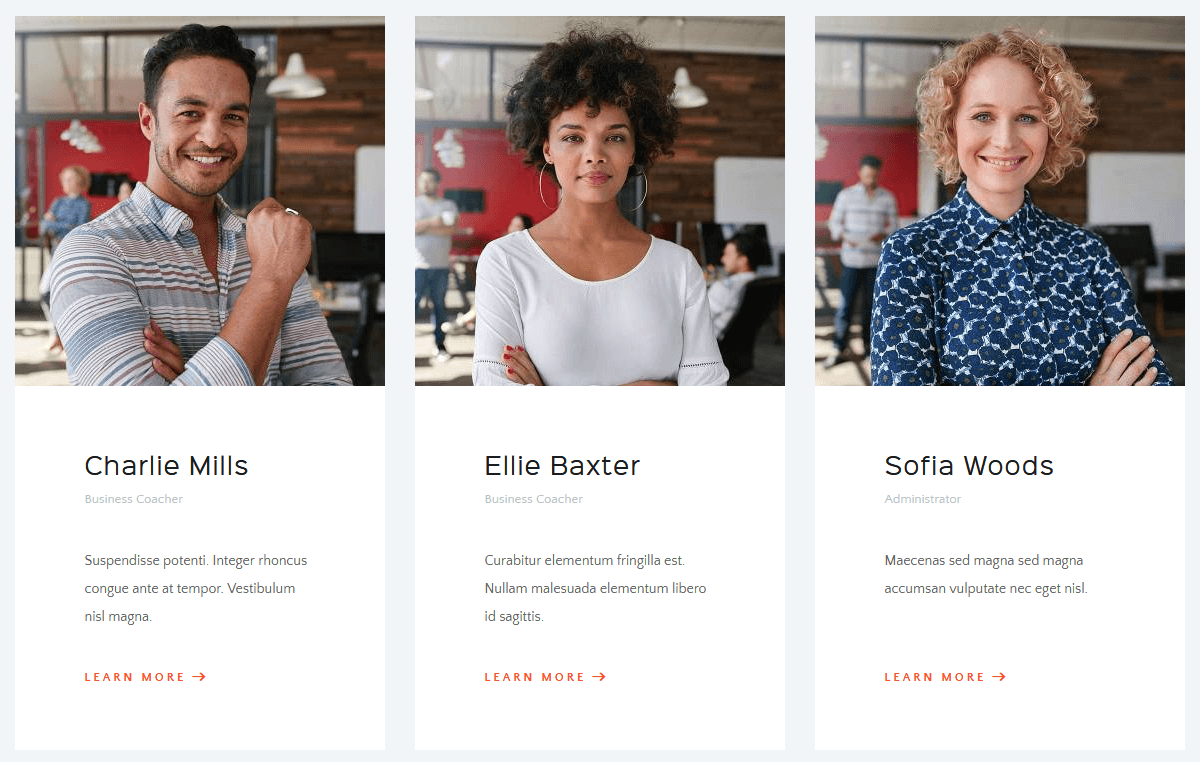Click the arrow icon under Charlie Mills
Viewport: 1200px width, 762px height.
pyautogui.click(x=199, y=677)
